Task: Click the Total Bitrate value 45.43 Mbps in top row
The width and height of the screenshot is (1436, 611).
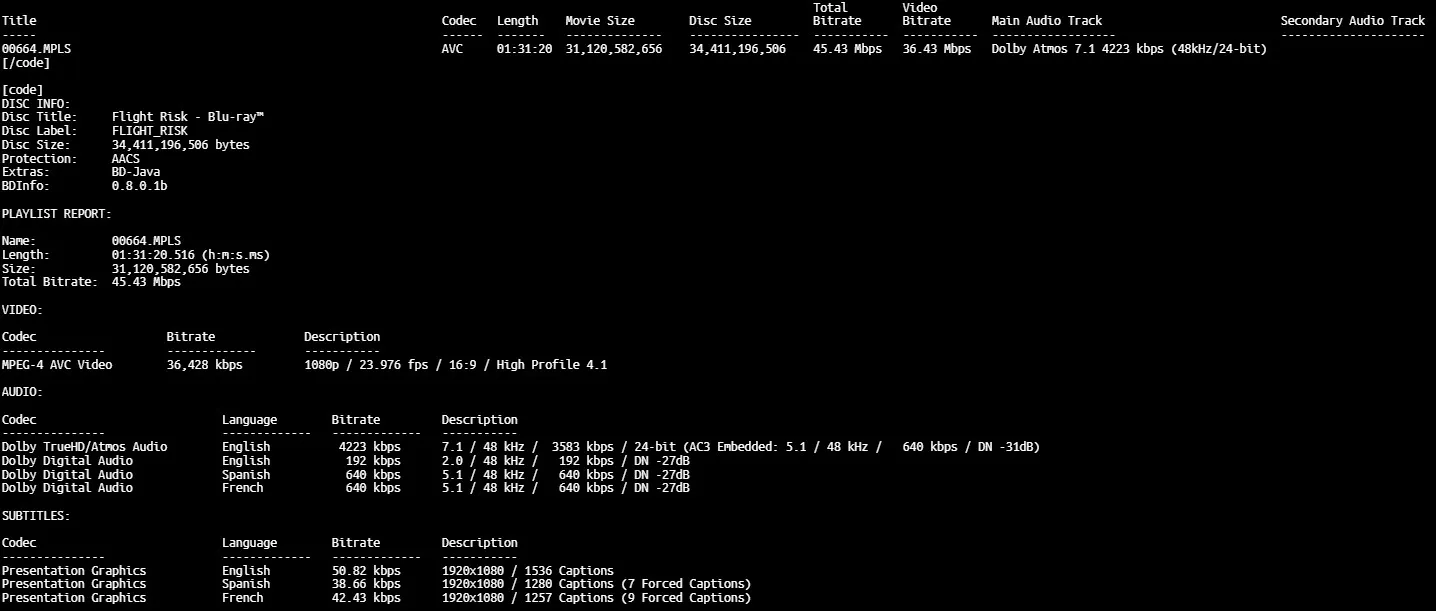Action: pyautogui.click(x=847, y=49)
